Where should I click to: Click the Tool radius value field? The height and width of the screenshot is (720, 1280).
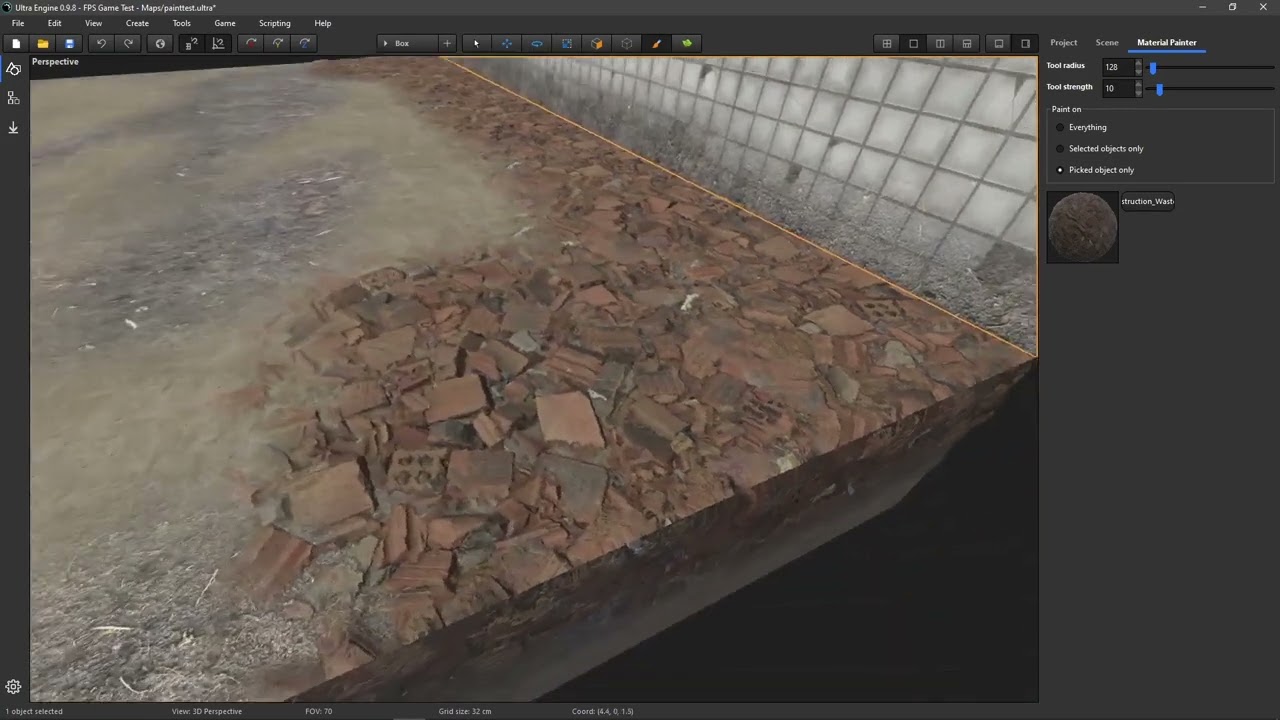1117,67
